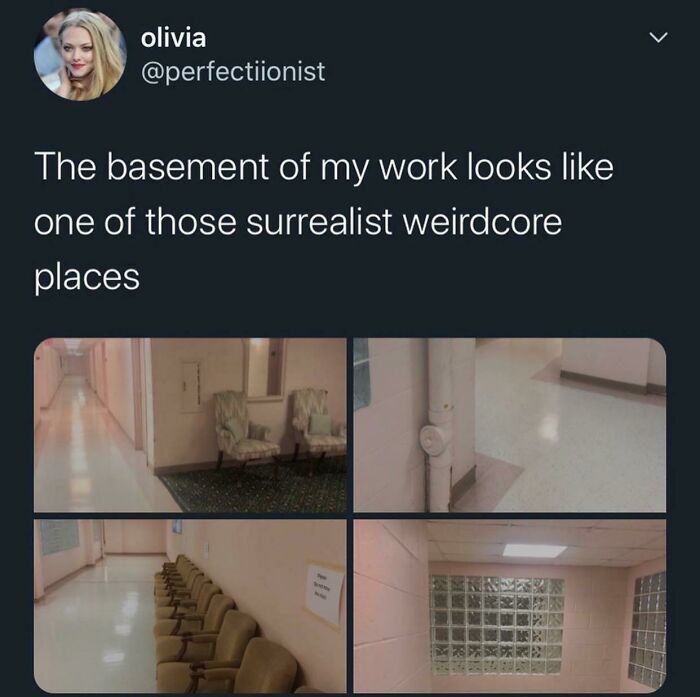Click the large central glass block window
700x697 pixels.
pos(496,625)
